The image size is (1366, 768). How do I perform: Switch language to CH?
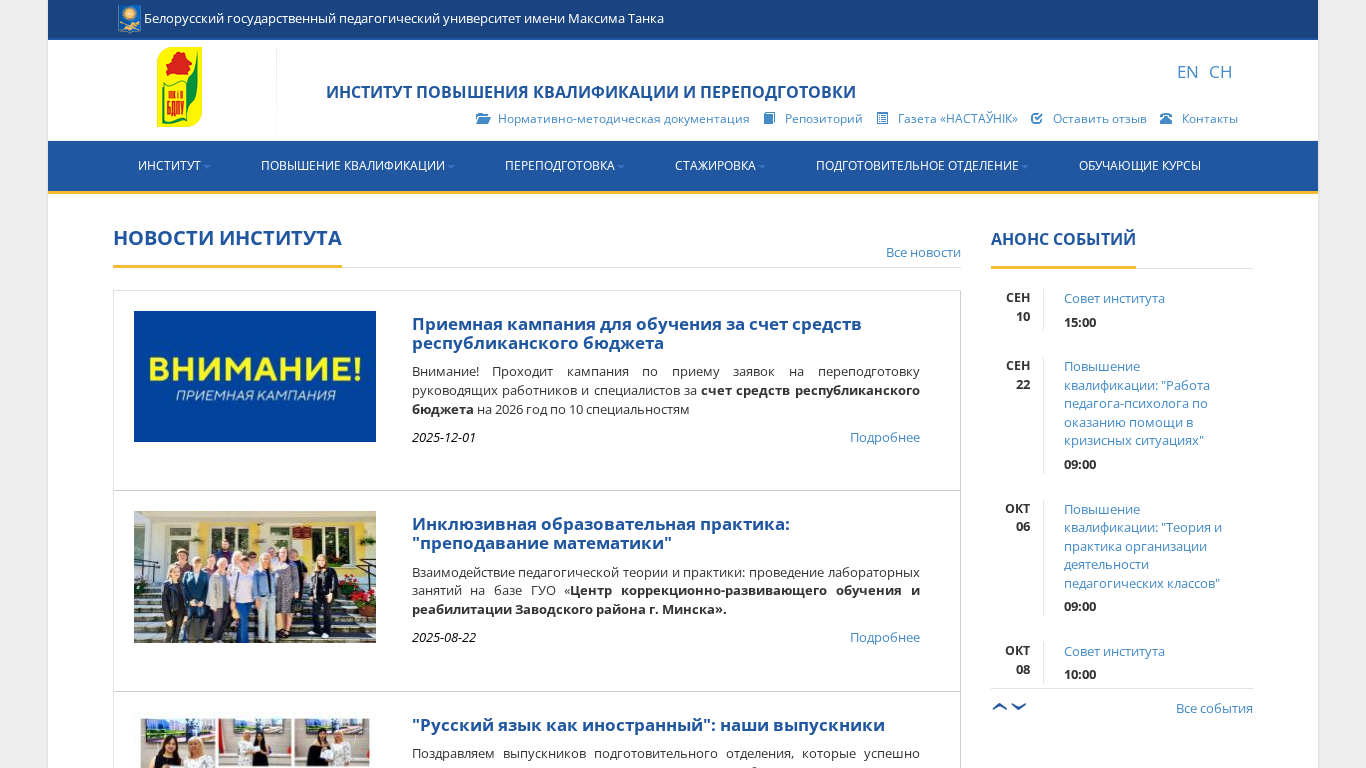click(1220, 72)
